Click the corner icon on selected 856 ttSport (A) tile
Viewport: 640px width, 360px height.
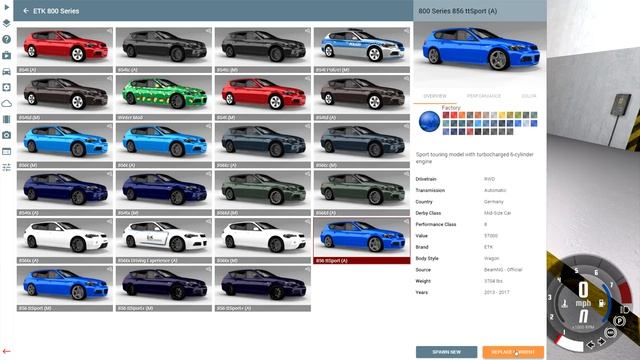[406, 221]
